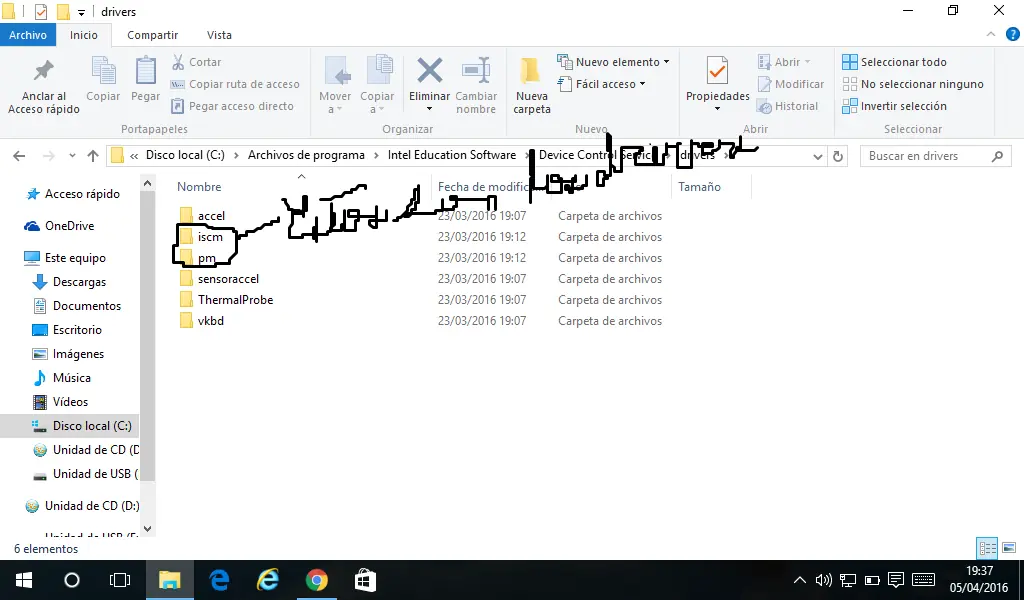1024x600 pixels.
Task: Click the Copiar clipboard ribbon button
Action: (103, 79)
